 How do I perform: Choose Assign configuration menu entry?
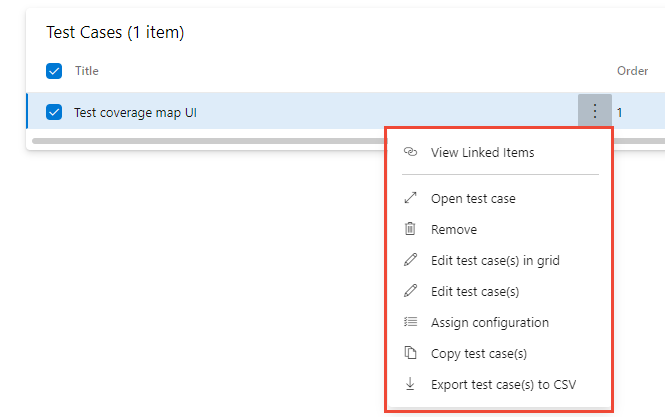coord(489,322)
